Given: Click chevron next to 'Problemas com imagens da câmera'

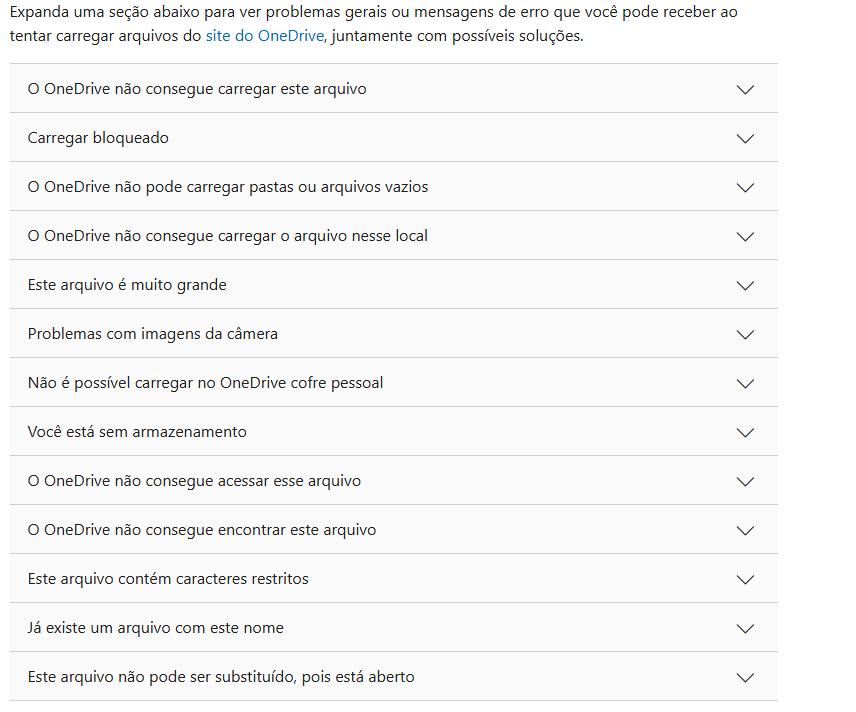Looking at the screenshot, I should pyautogui.click(x=745, y=335).
